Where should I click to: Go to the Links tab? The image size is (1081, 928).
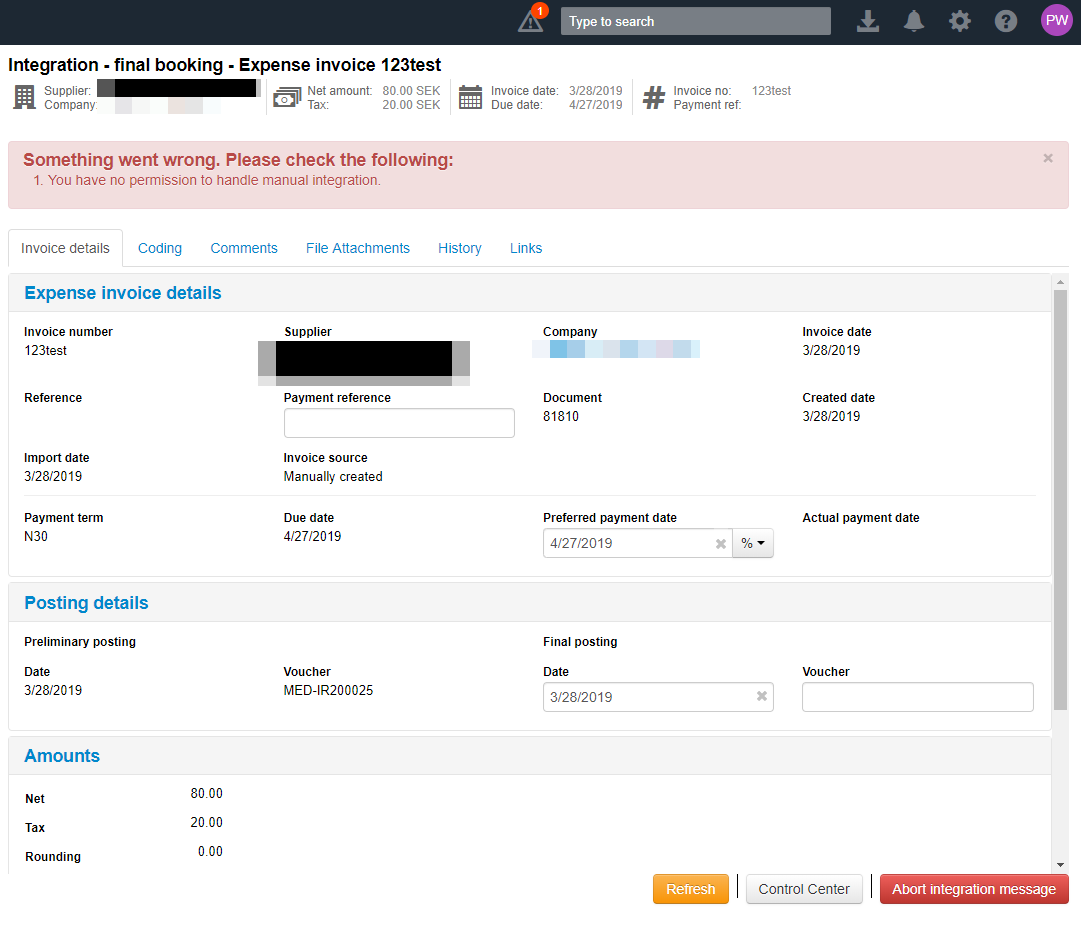pos(526,248)
